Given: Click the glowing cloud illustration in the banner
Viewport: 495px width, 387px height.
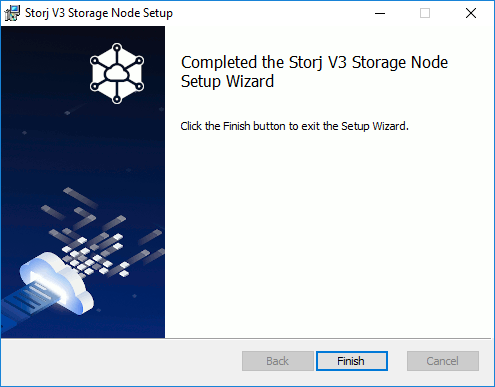Looking at the screenshot, I should click(58, 283).
